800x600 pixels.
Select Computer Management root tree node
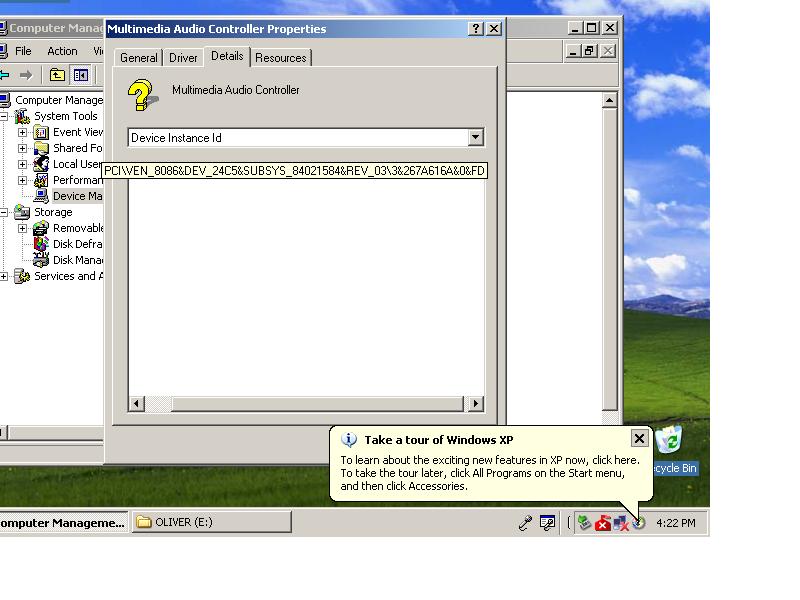pyautogui.click(x=59, y=100)
